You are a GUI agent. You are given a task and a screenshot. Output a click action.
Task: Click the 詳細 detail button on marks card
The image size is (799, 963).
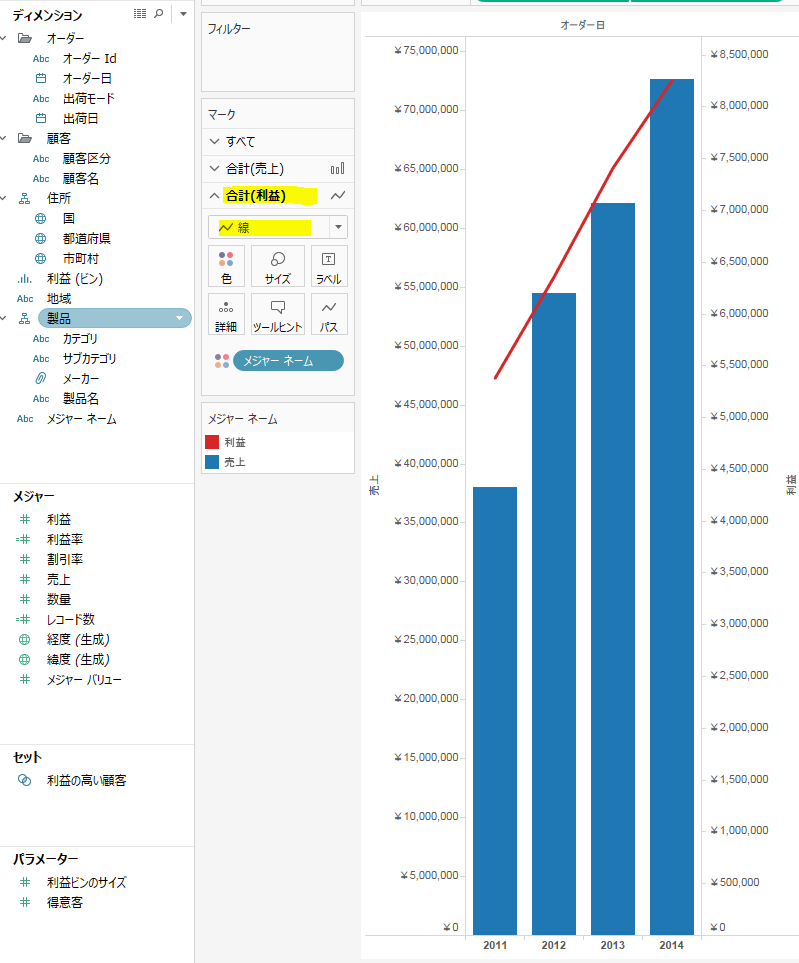click(226, 314)
